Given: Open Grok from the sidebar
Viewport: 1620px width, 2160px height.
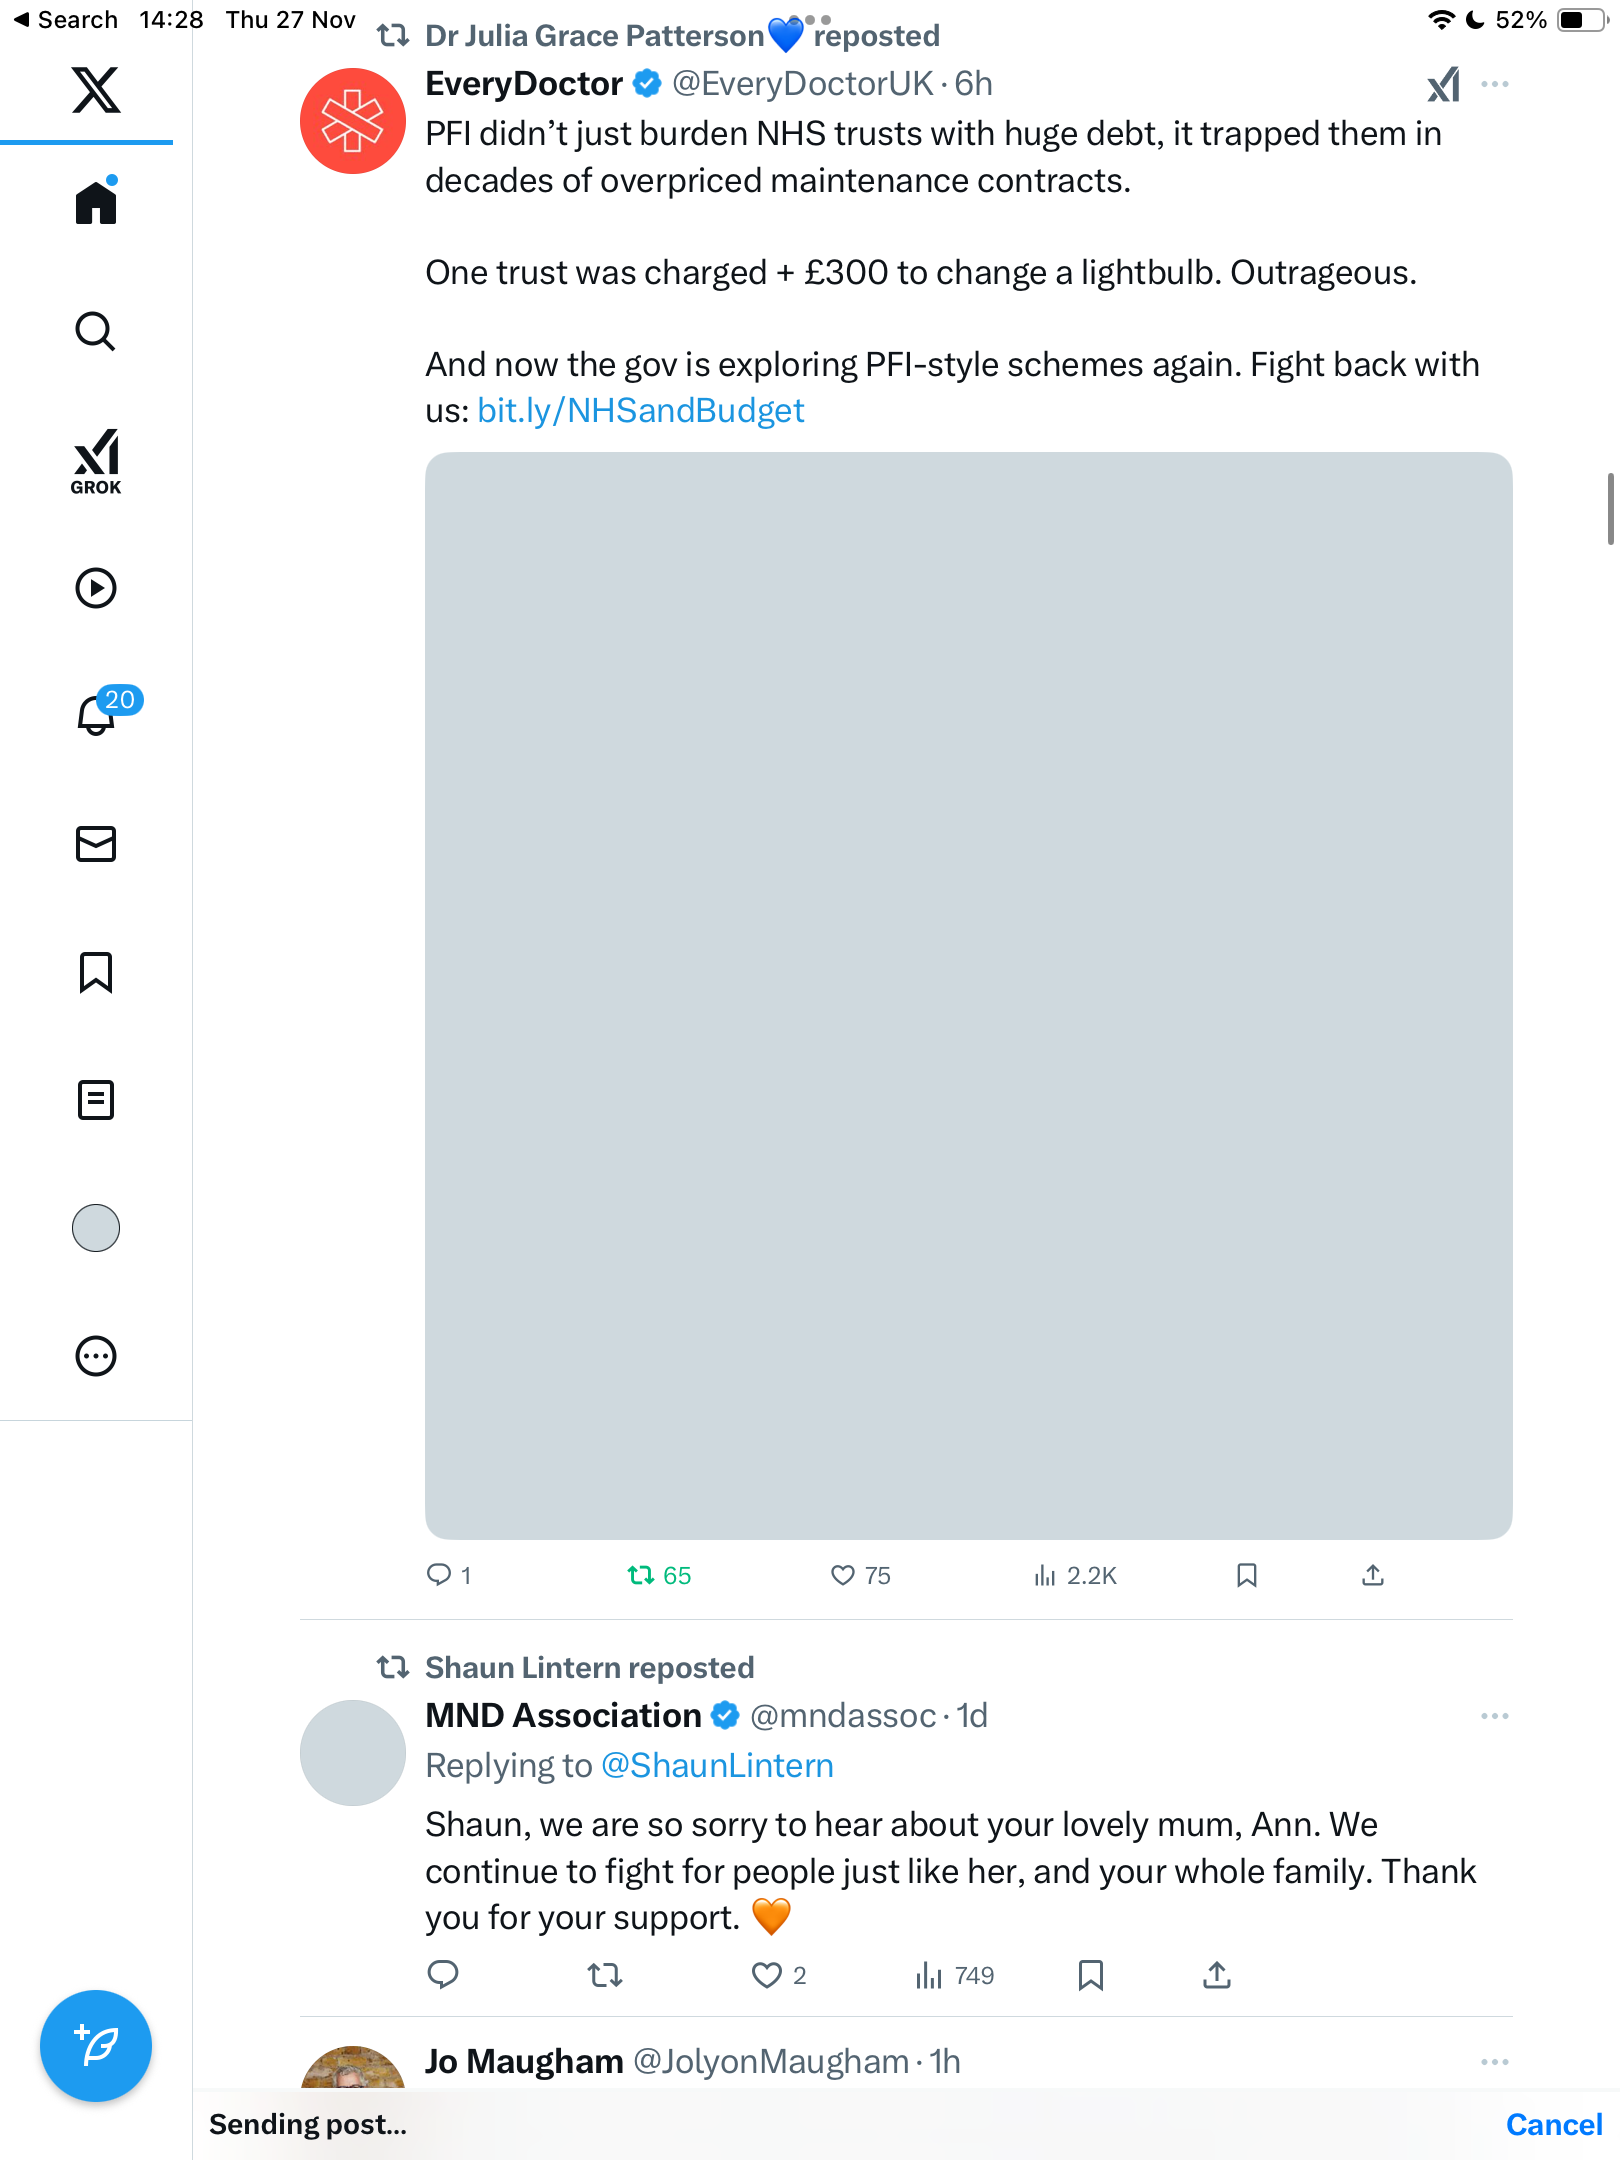Looking at the screenshot, I should tap(96, 461).
